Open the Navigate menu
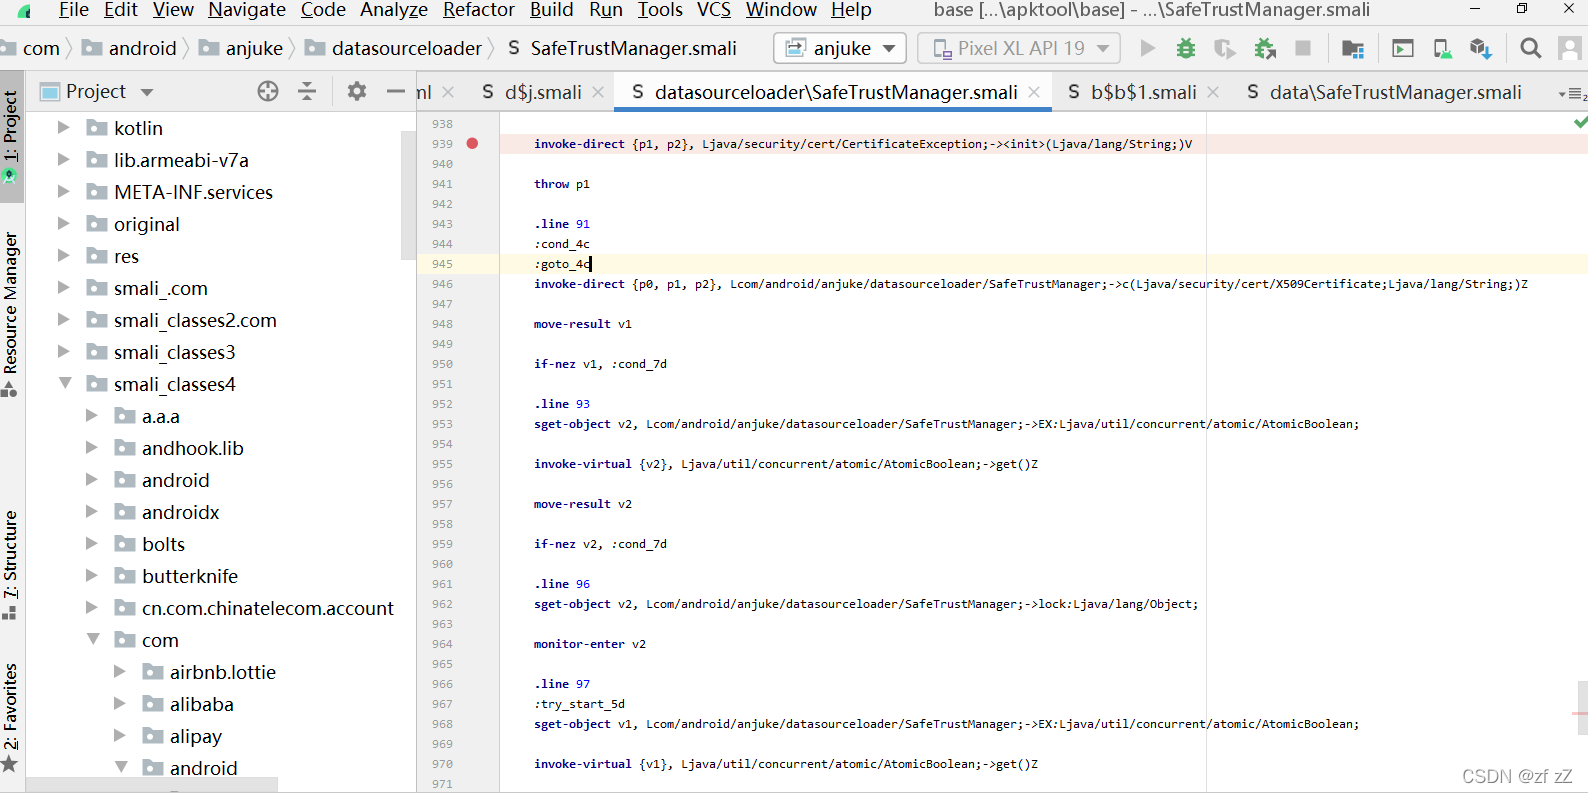Screen dimensions: 1588x793 (247, 10)
